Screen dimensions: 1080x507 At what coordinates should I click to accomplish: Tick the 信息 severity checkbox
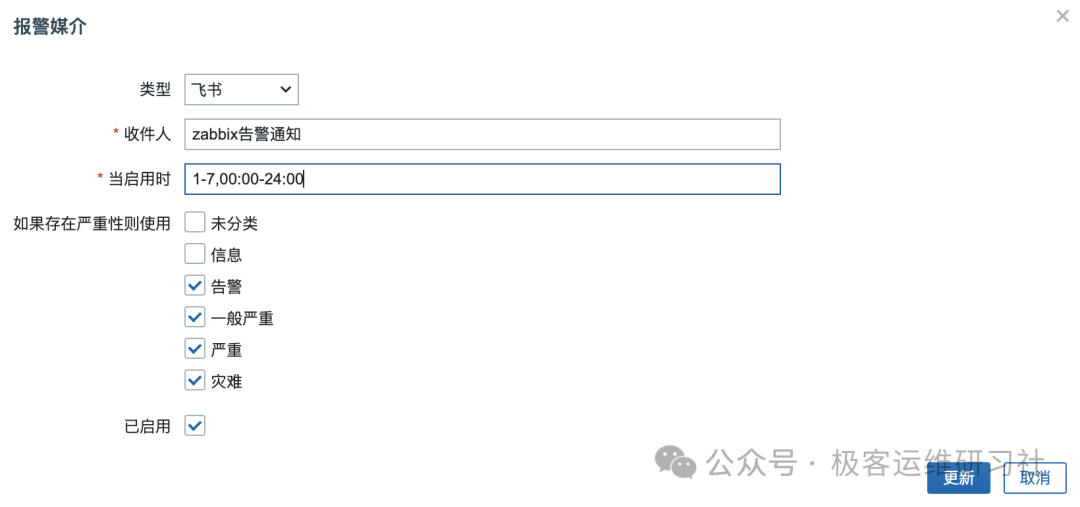pyautogui.click(x=195, y=254)
